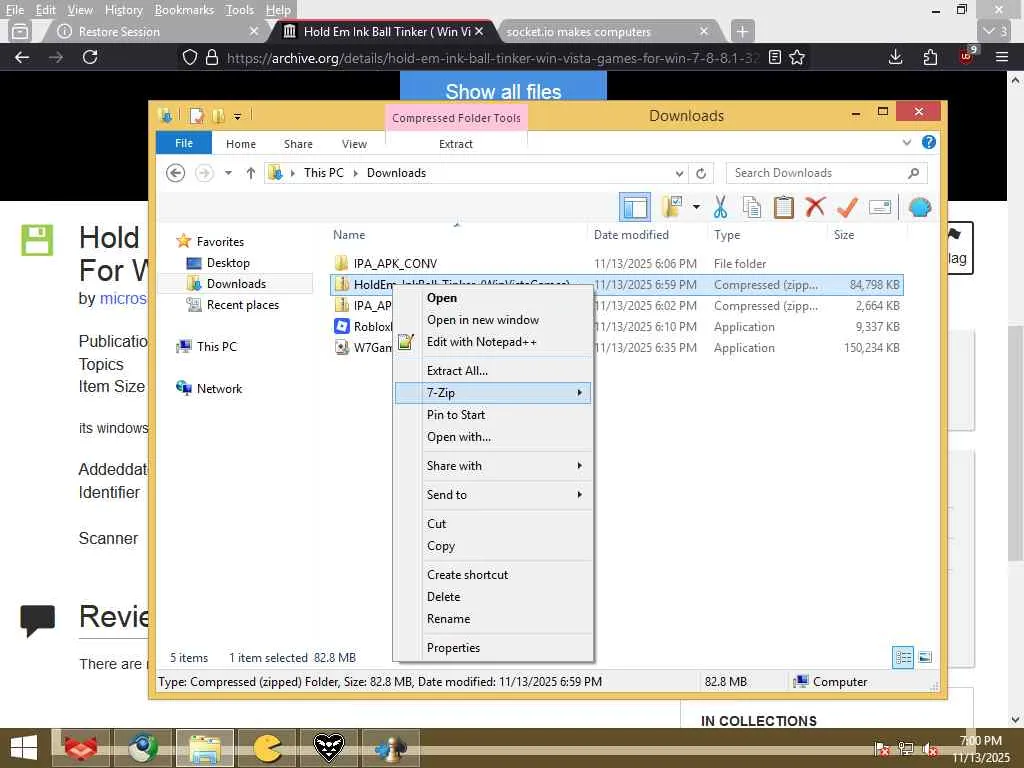This screenshot has width=1024, height=768.
Task: Expand the 7-Zip submenu
Action: tap(579, 392)
